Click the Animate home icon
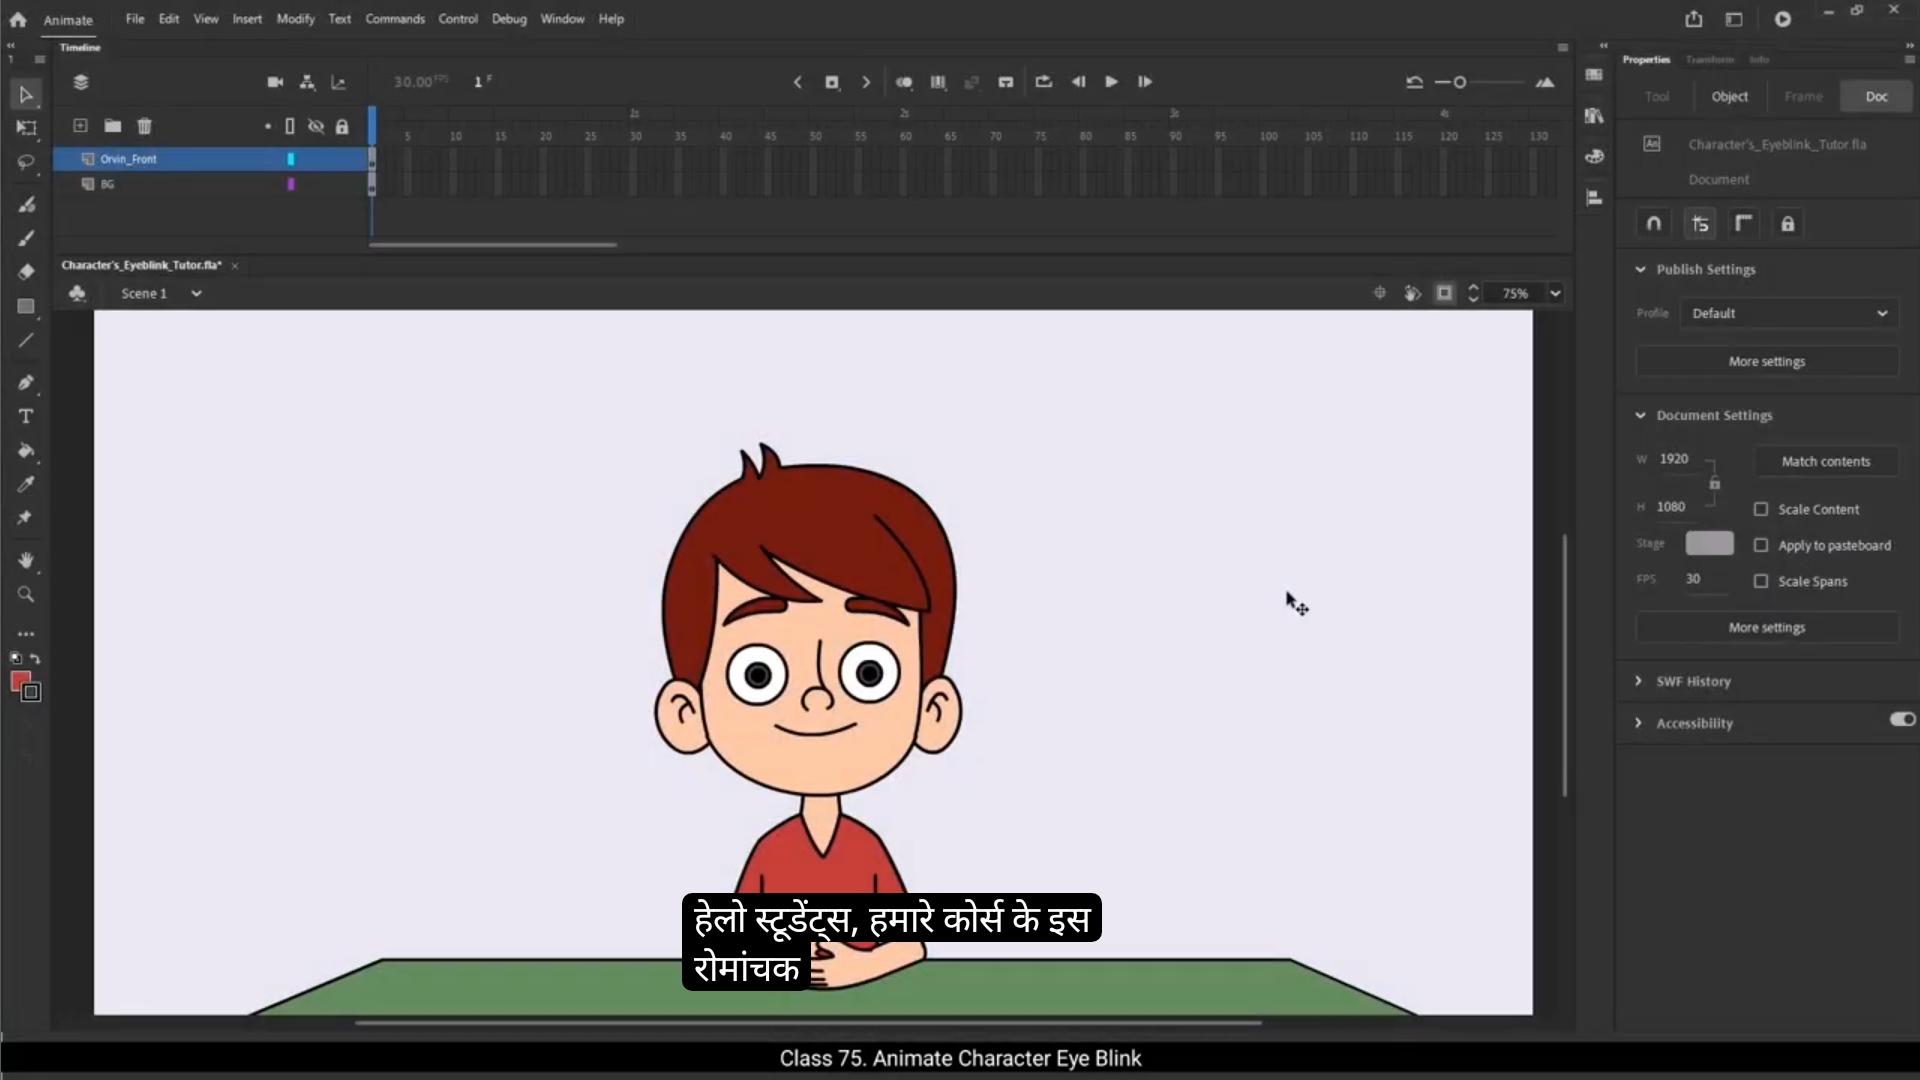1920x1080 pixels. point(18,19)
